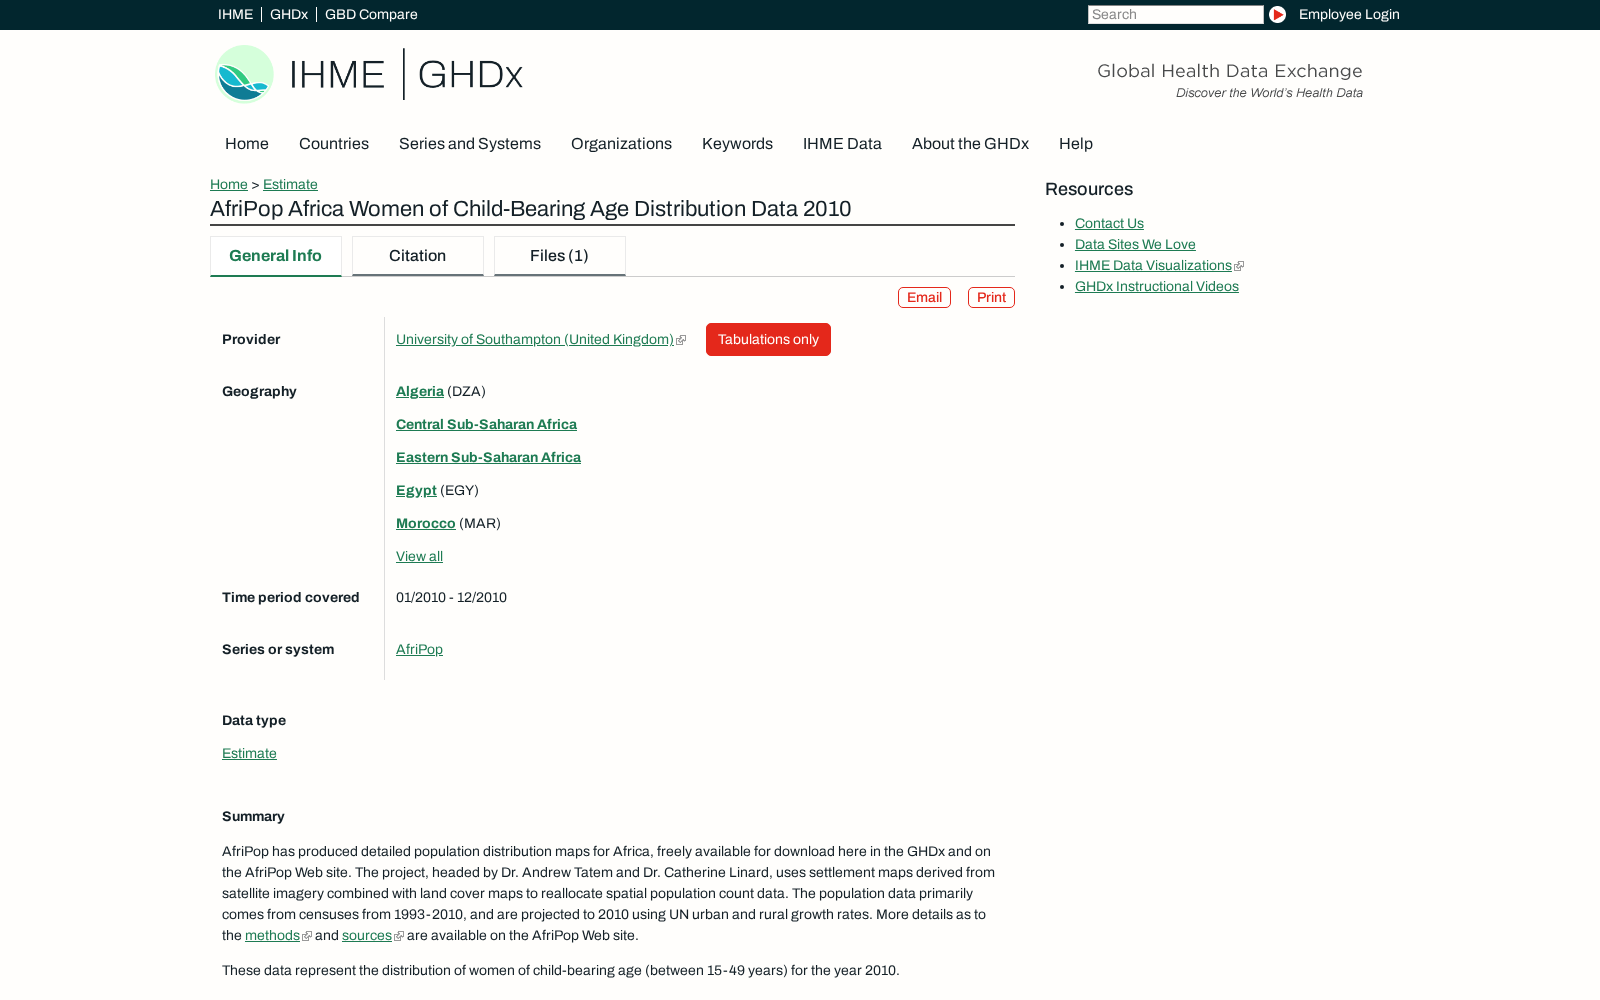Screen dimensions: 1600x1000
Task: Click the Print button
Action: click(x=991, y=297)
